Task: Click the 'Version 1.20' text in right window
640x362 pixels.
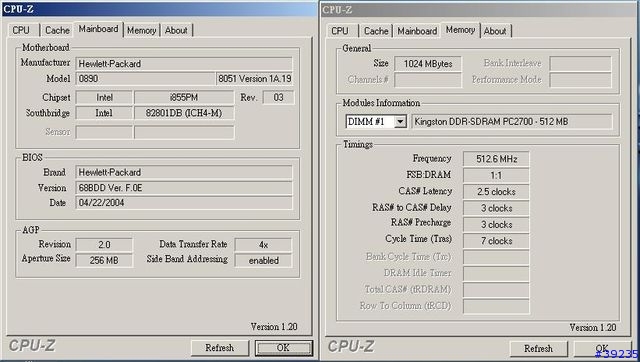Action: coord(593,327)
